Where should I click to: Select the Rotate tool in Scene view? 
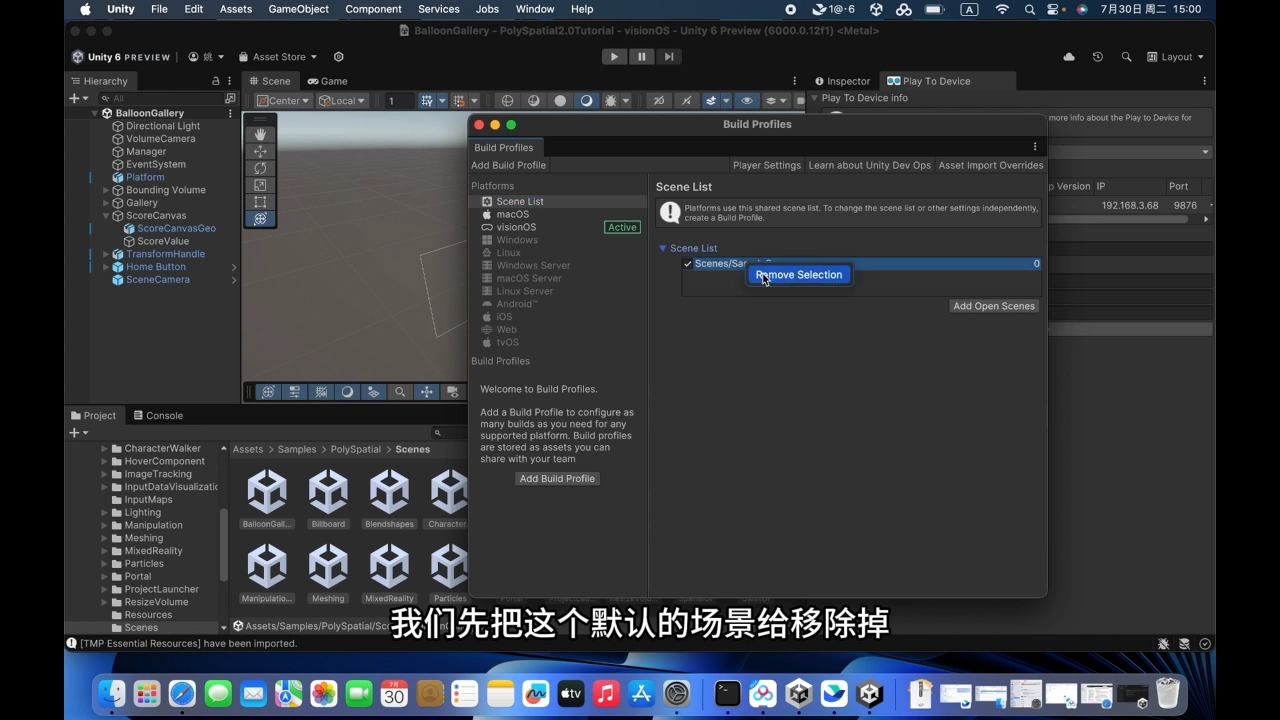point(260,168)
